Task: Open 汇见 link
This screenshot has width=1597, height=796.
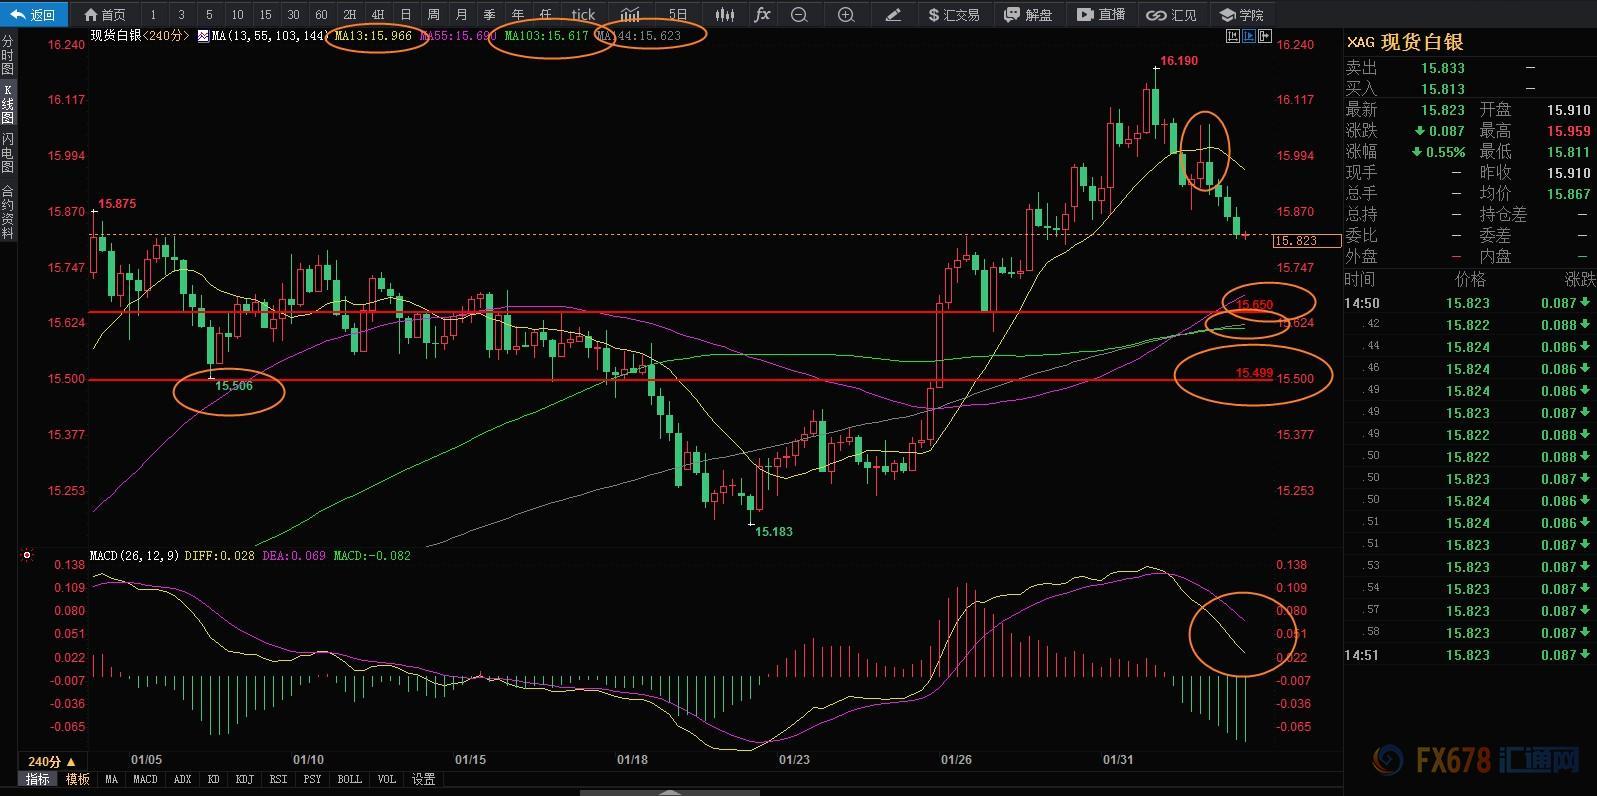Action: pyautogui.click(x=1172, y=14)
